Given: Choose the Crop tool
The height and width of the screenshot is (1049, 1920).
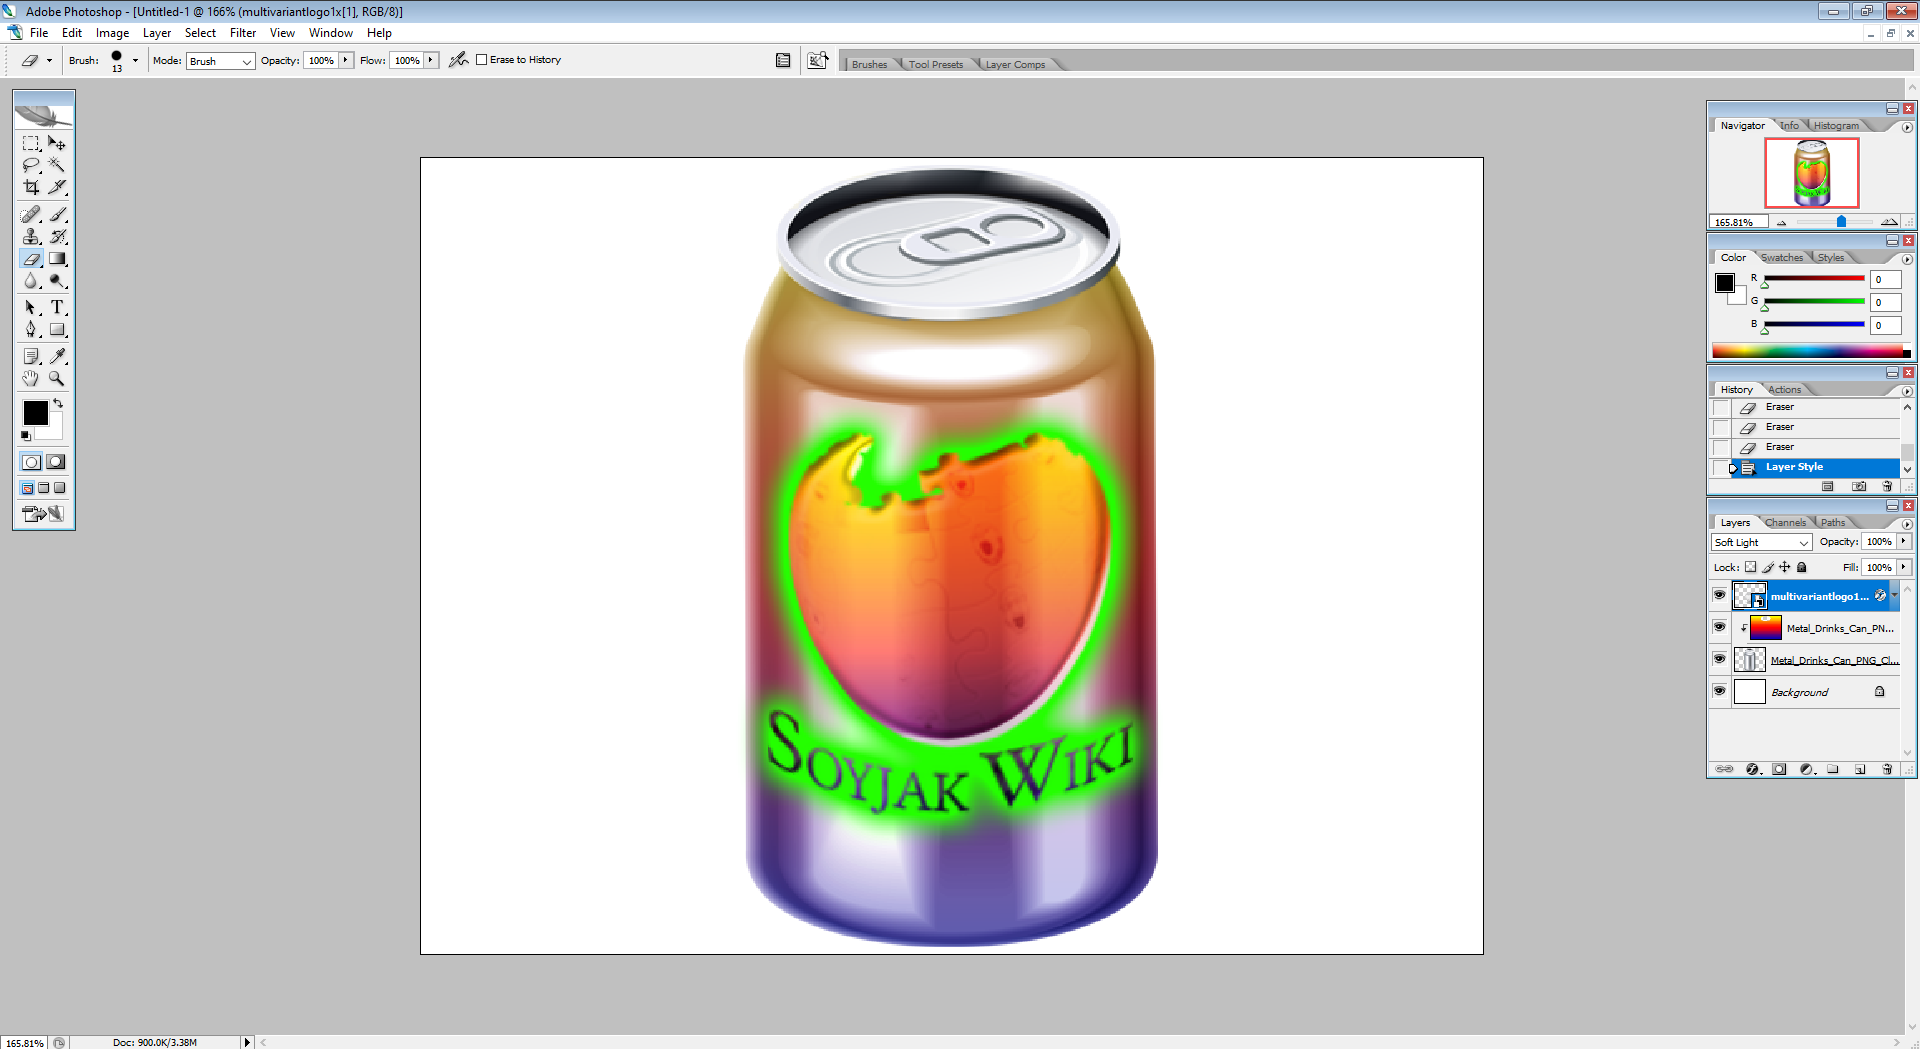Looking at the screenshot, I should click(x=31, y=187).
